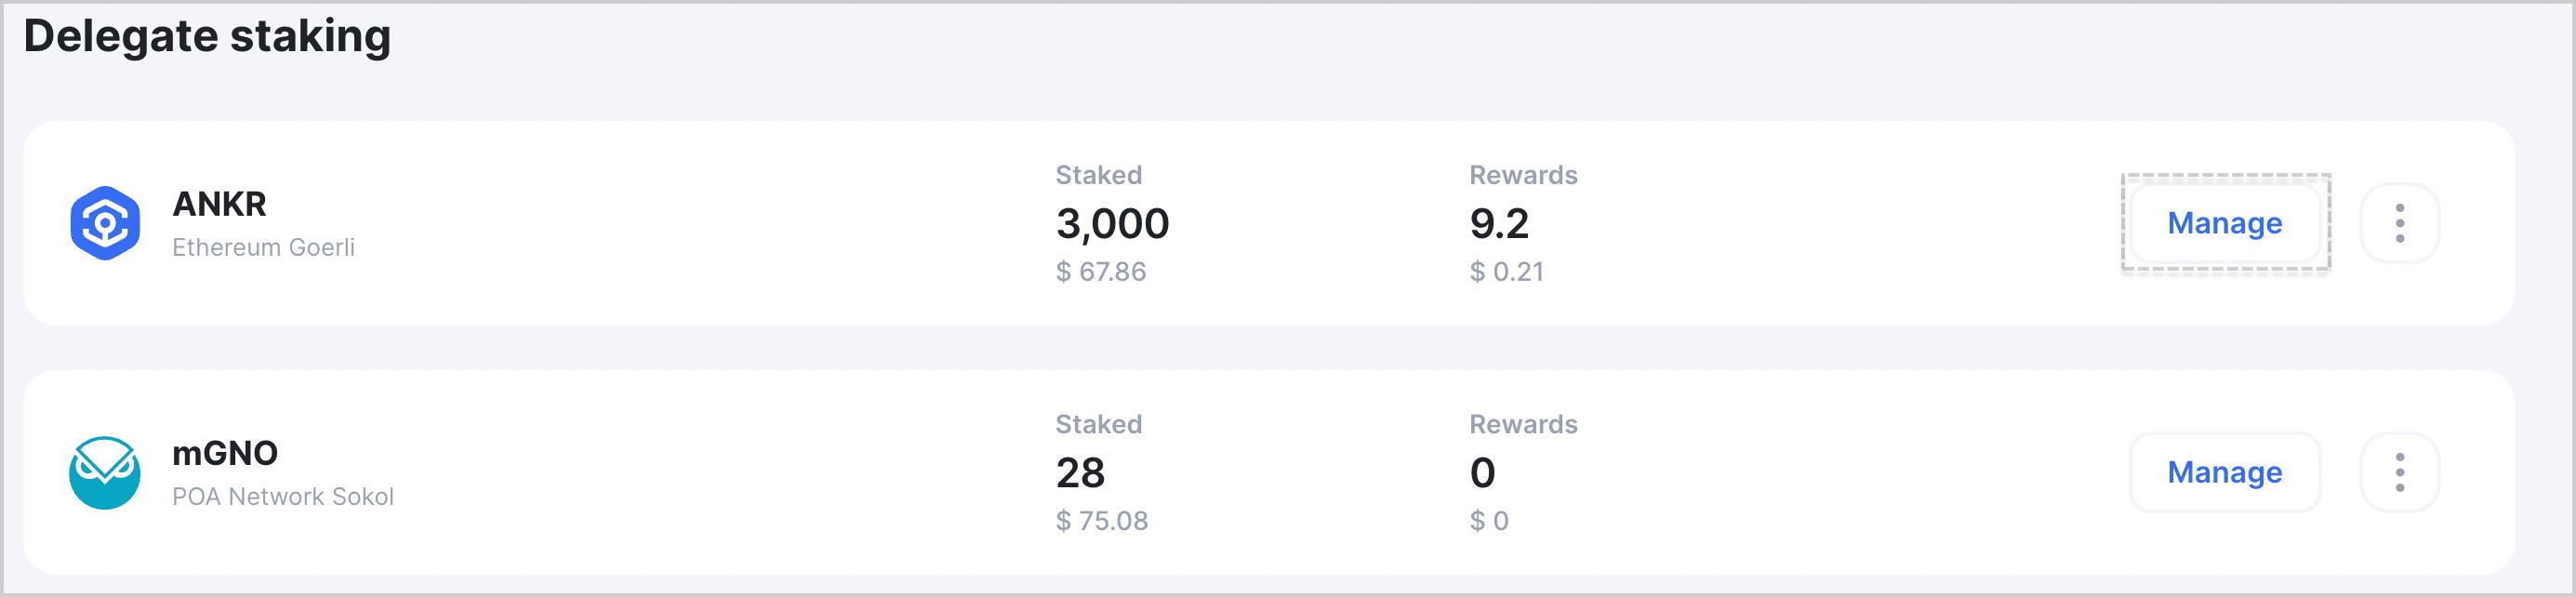The height and width of the screenshot is (597, 2576).
Task: Open the three-dot menu for mGNO
Action: point(2399,472)
